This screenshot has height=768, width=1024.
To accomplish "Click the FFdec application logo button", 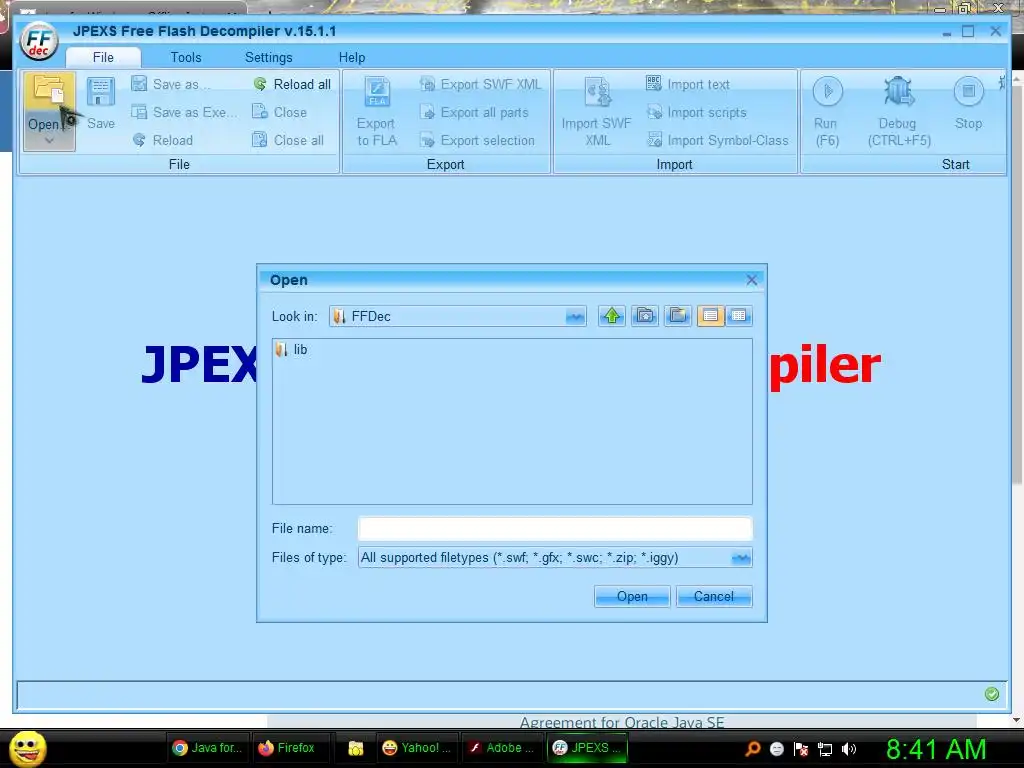I will coord(39,40).
